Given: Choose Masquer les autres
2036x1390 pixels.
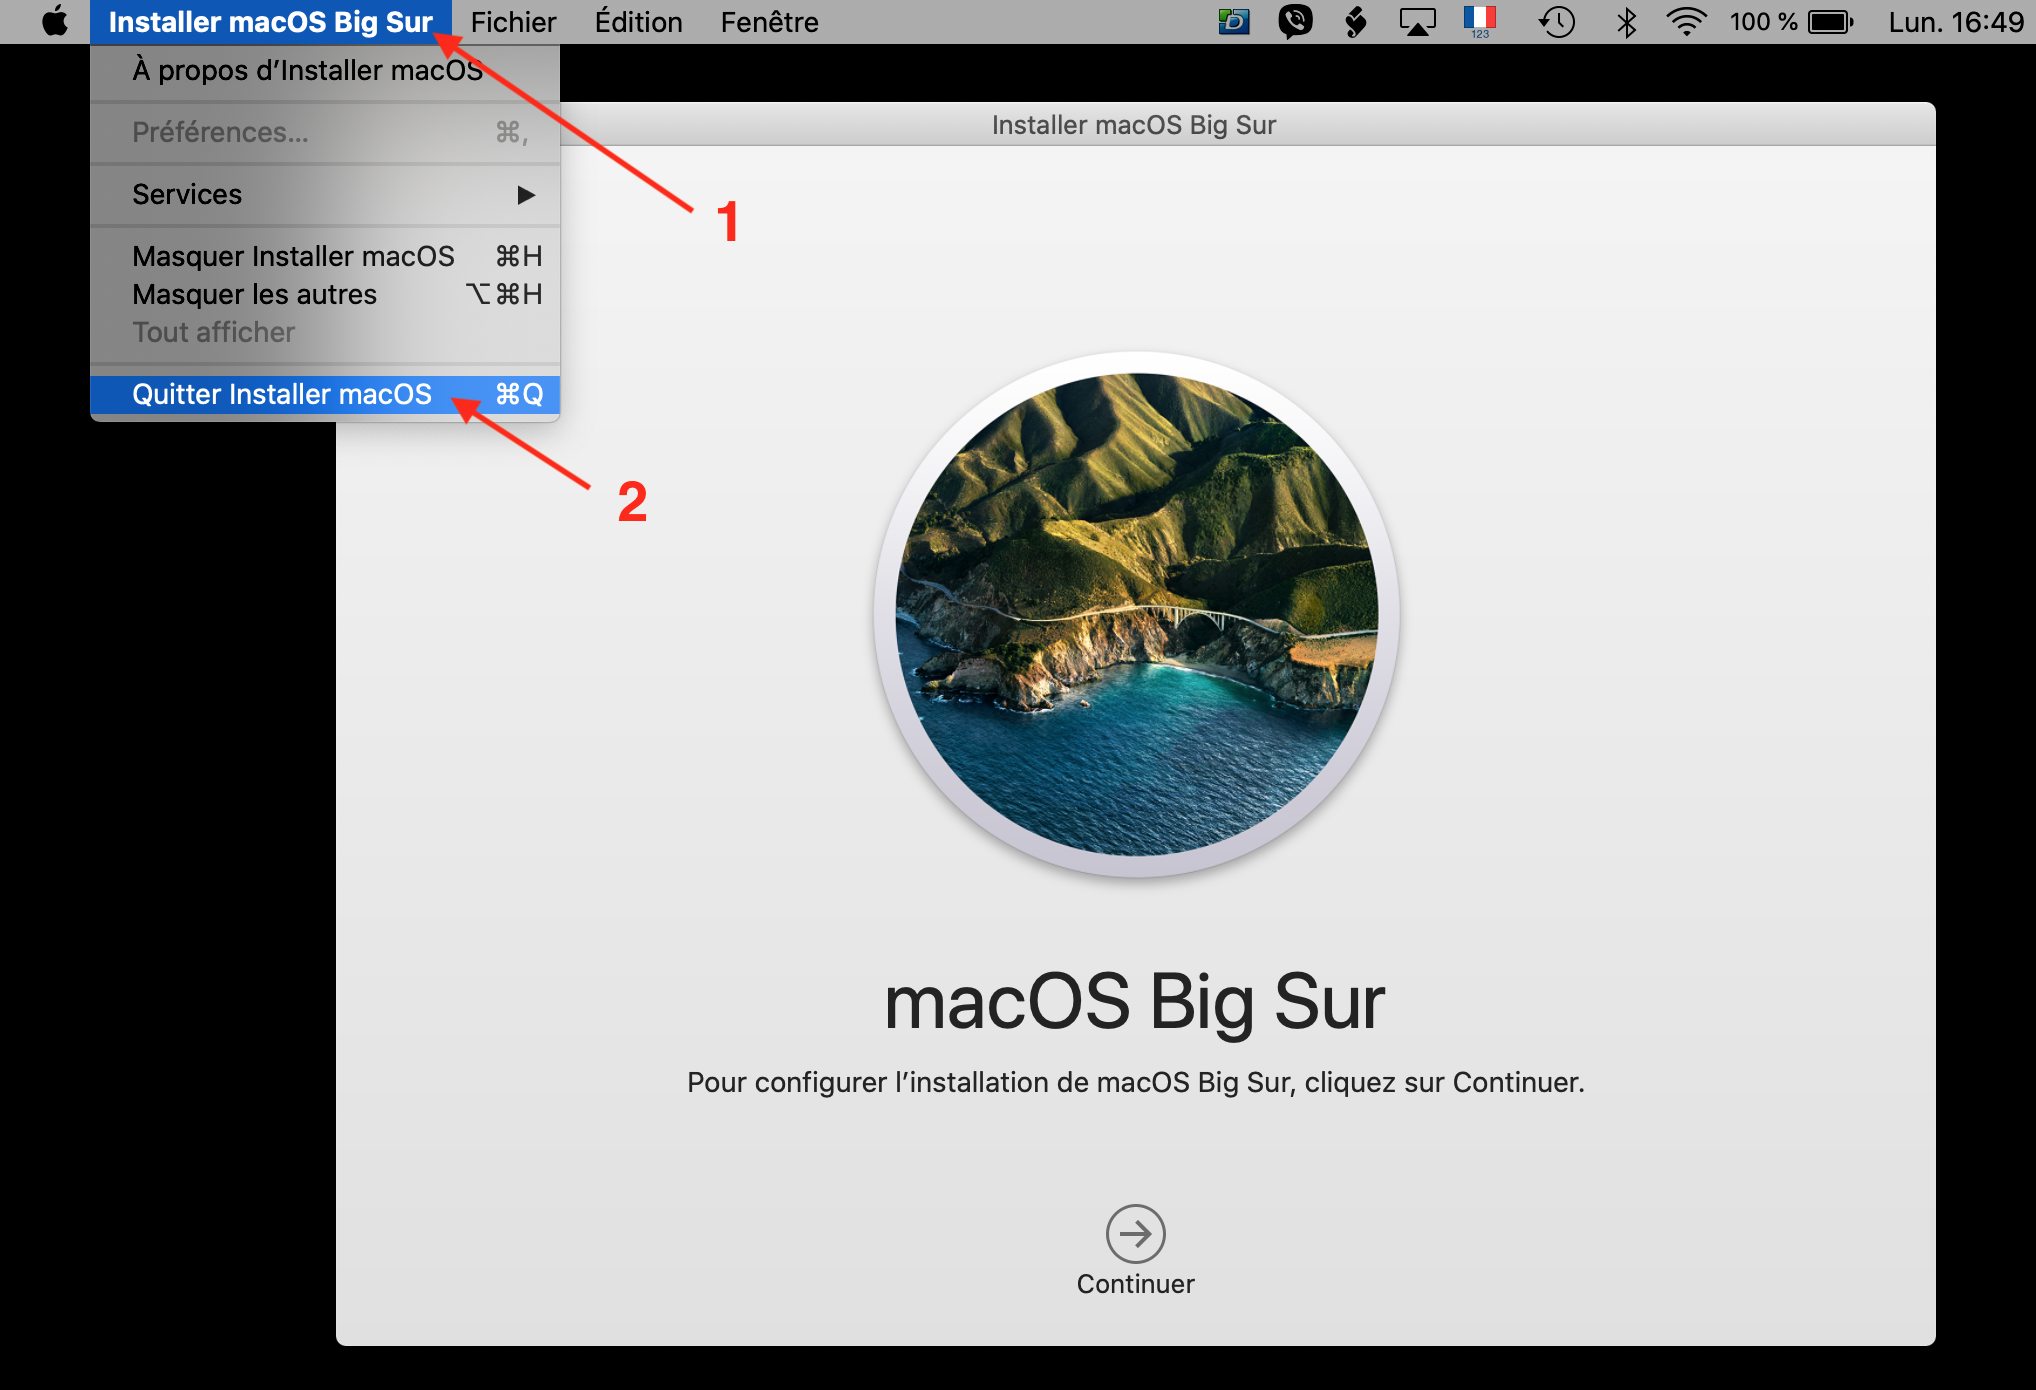Looking at the screenshot, I should [x=254, y=294].
